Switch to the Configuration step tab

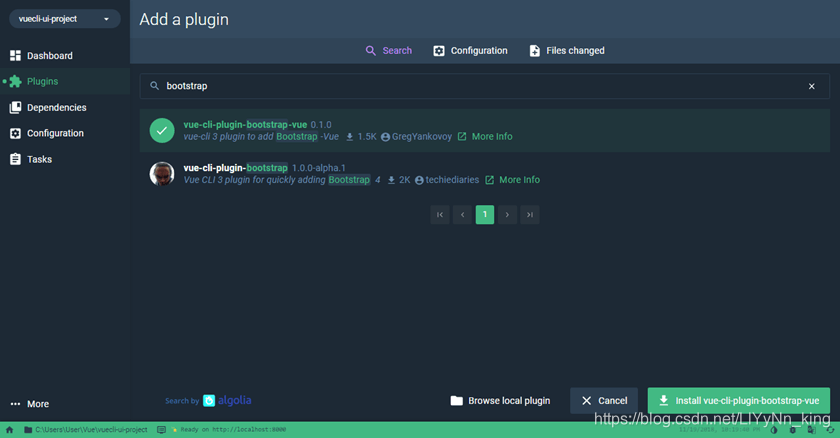click(x=470, y=51)
